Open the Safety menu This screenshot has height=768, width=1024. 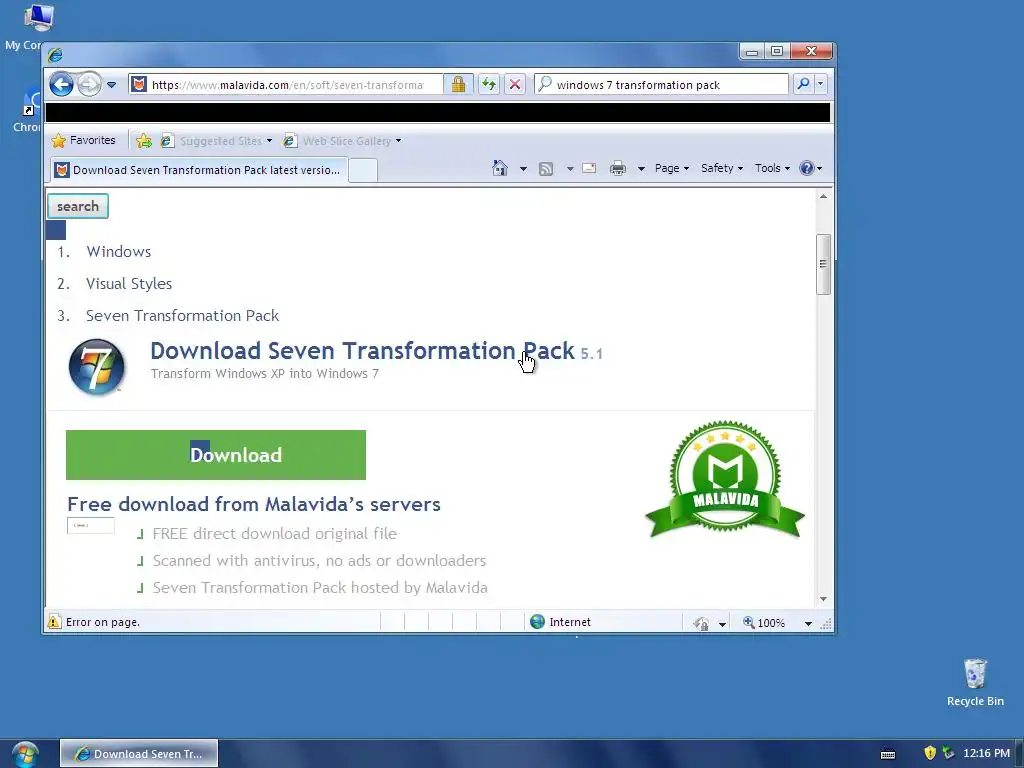point(722,168)
